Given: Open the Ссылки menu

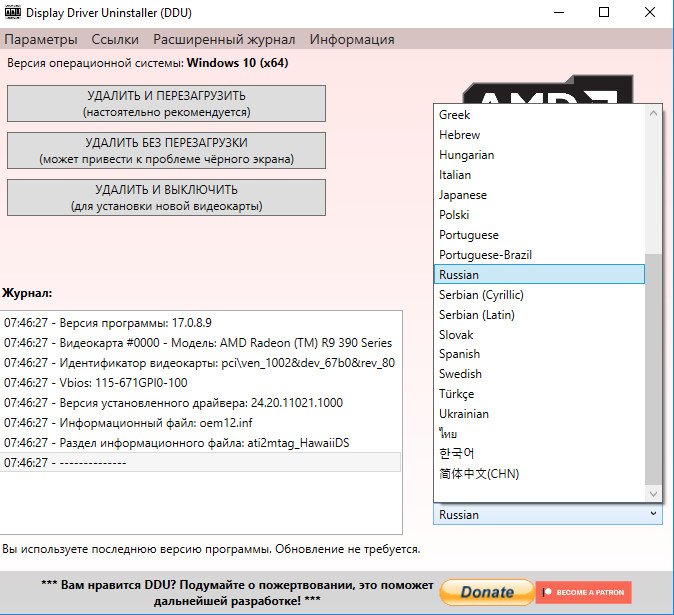Looking at the screenshot, I should coord(115,39).
